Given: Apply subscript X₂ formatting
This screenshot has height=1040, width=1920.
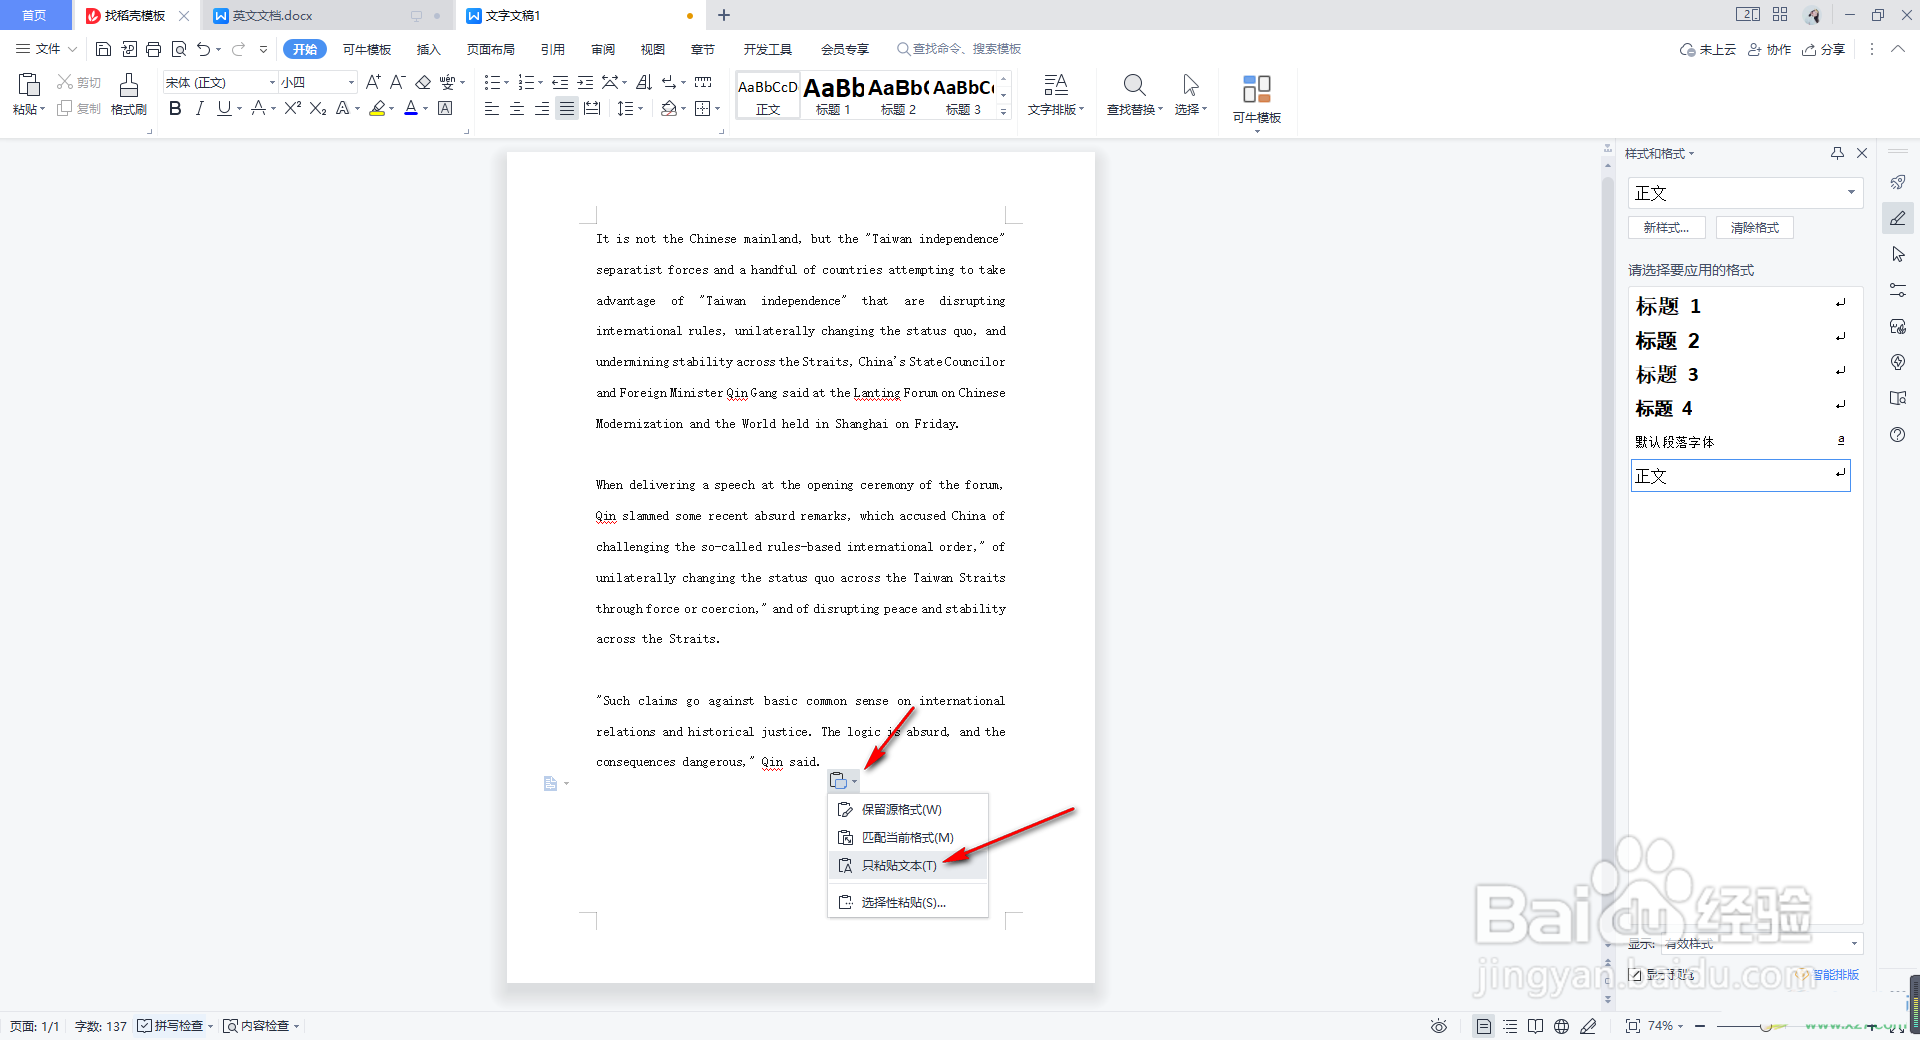Looking at the screenshot, I should point(318,108).
